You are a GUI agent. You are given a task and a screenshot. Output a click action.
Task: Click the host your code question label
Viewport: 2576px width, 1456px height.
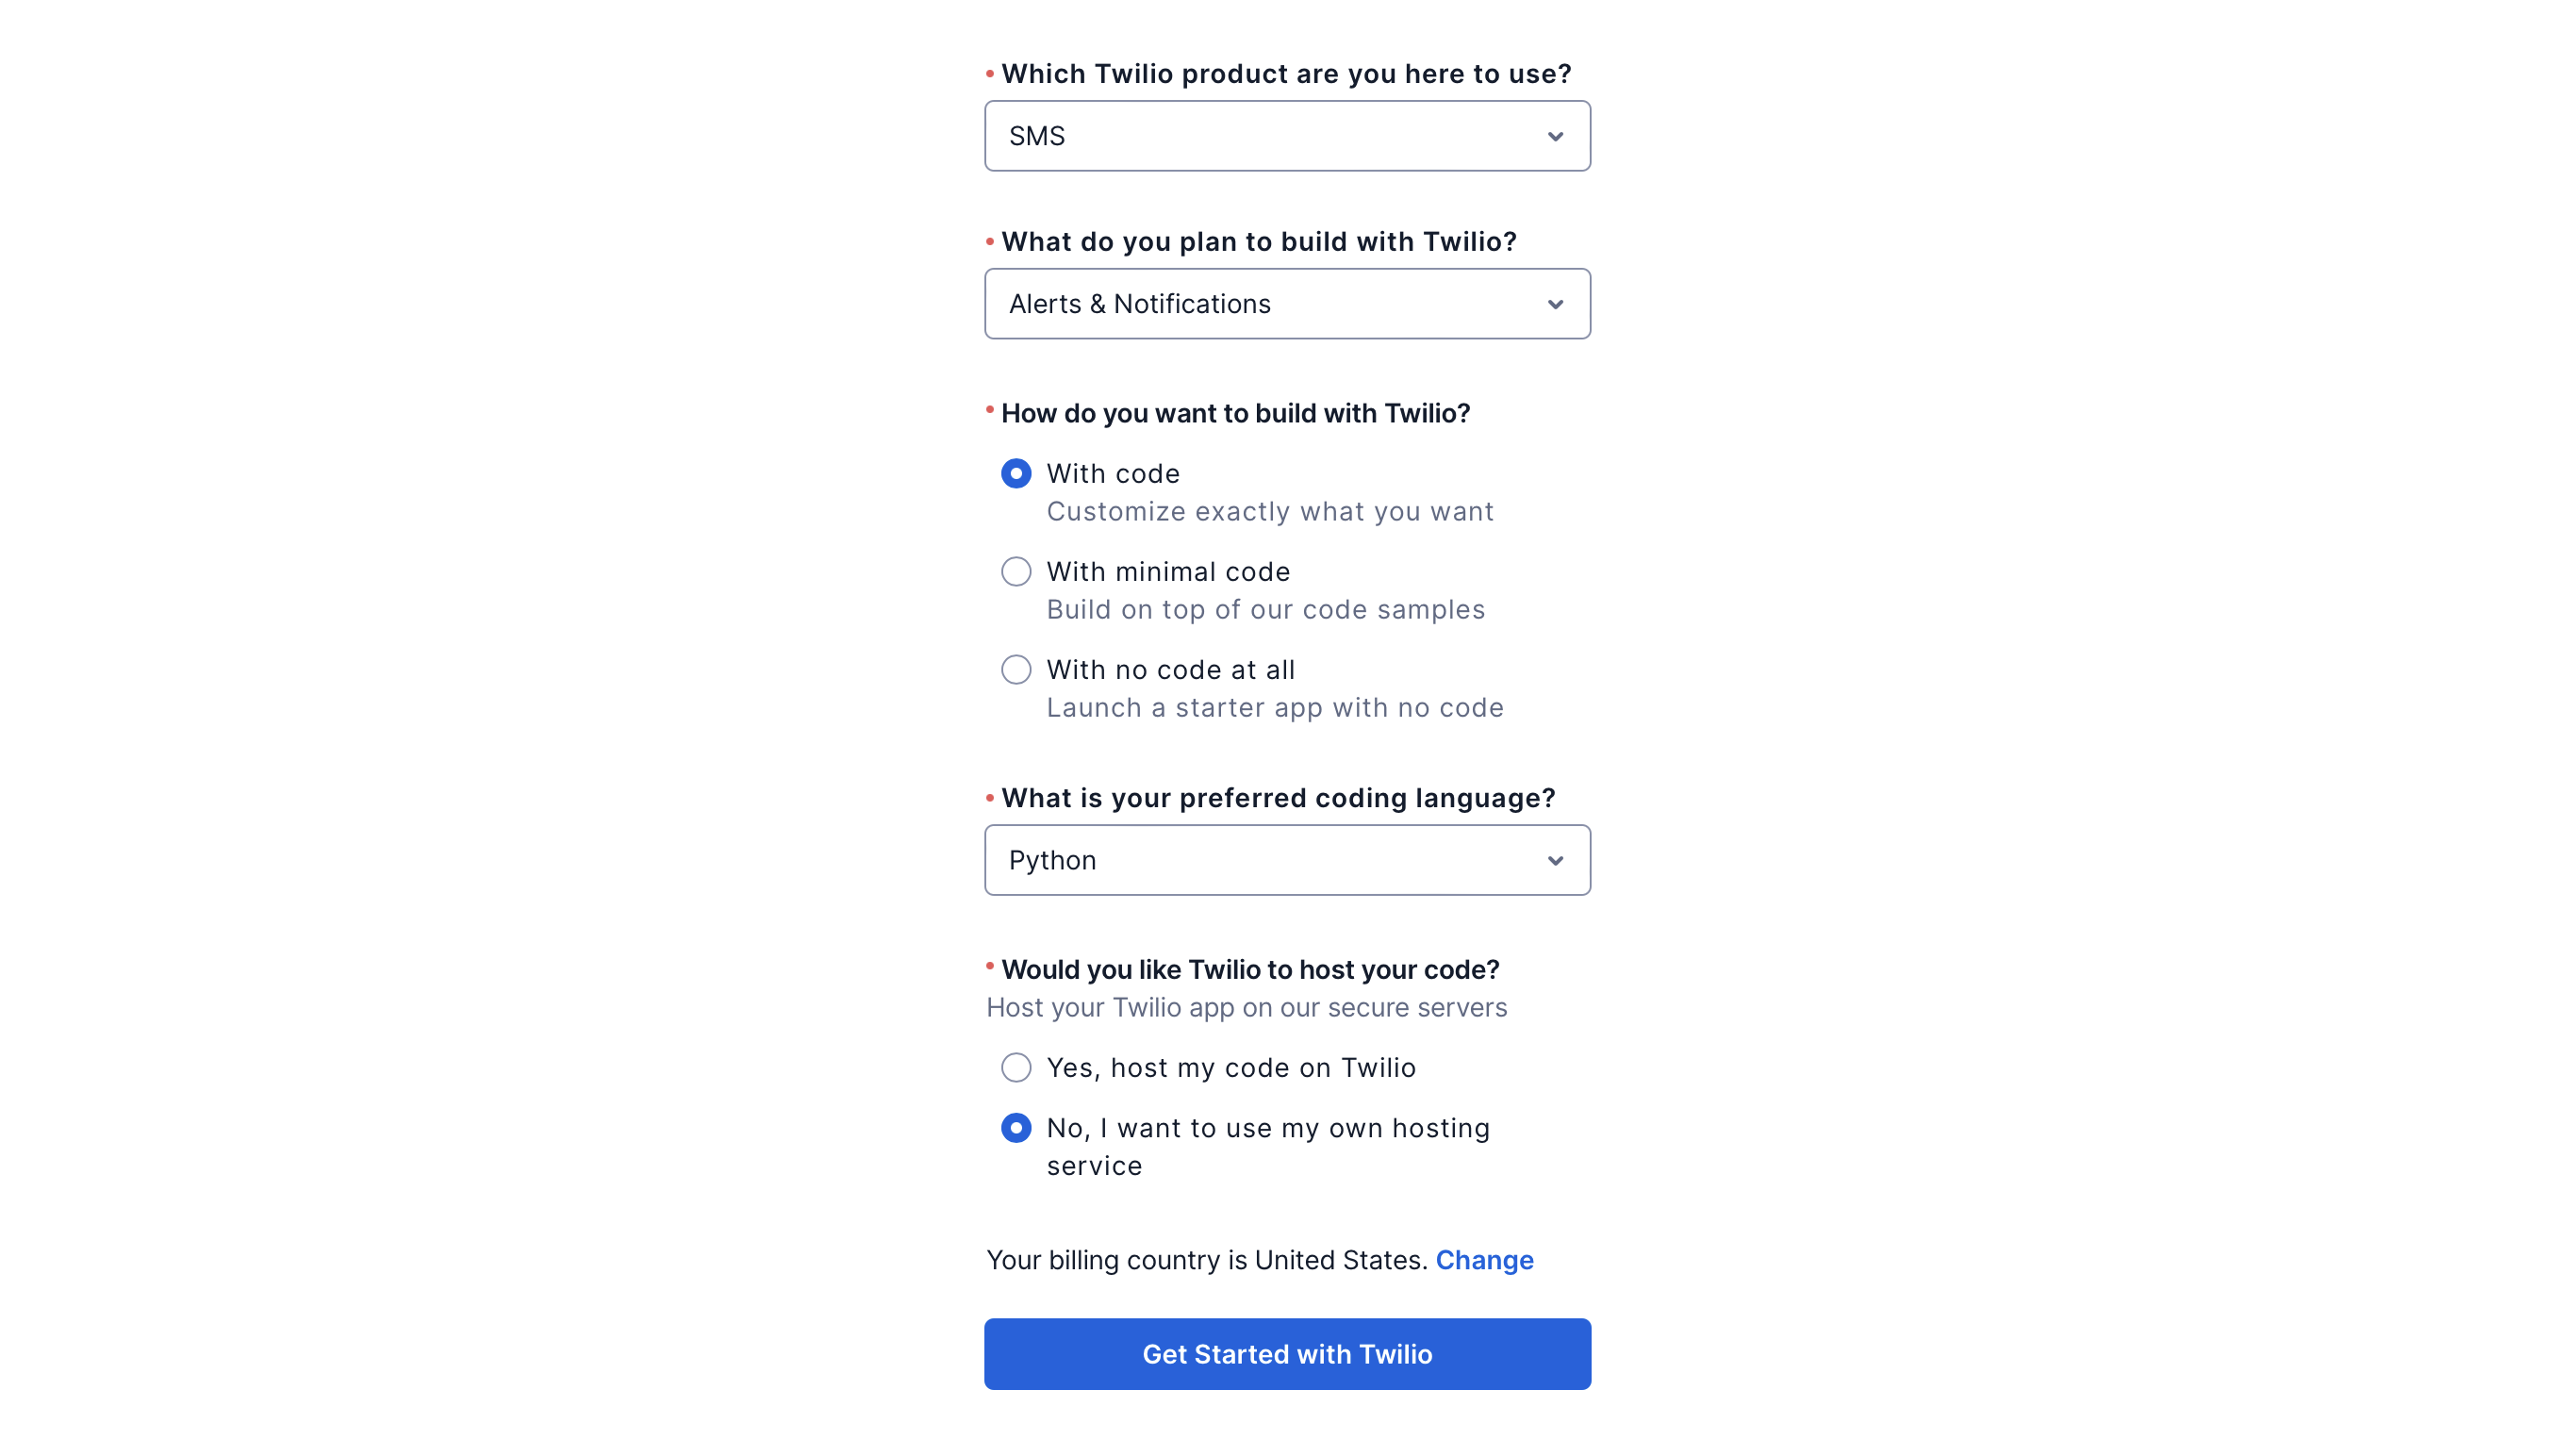(1243, 969)
